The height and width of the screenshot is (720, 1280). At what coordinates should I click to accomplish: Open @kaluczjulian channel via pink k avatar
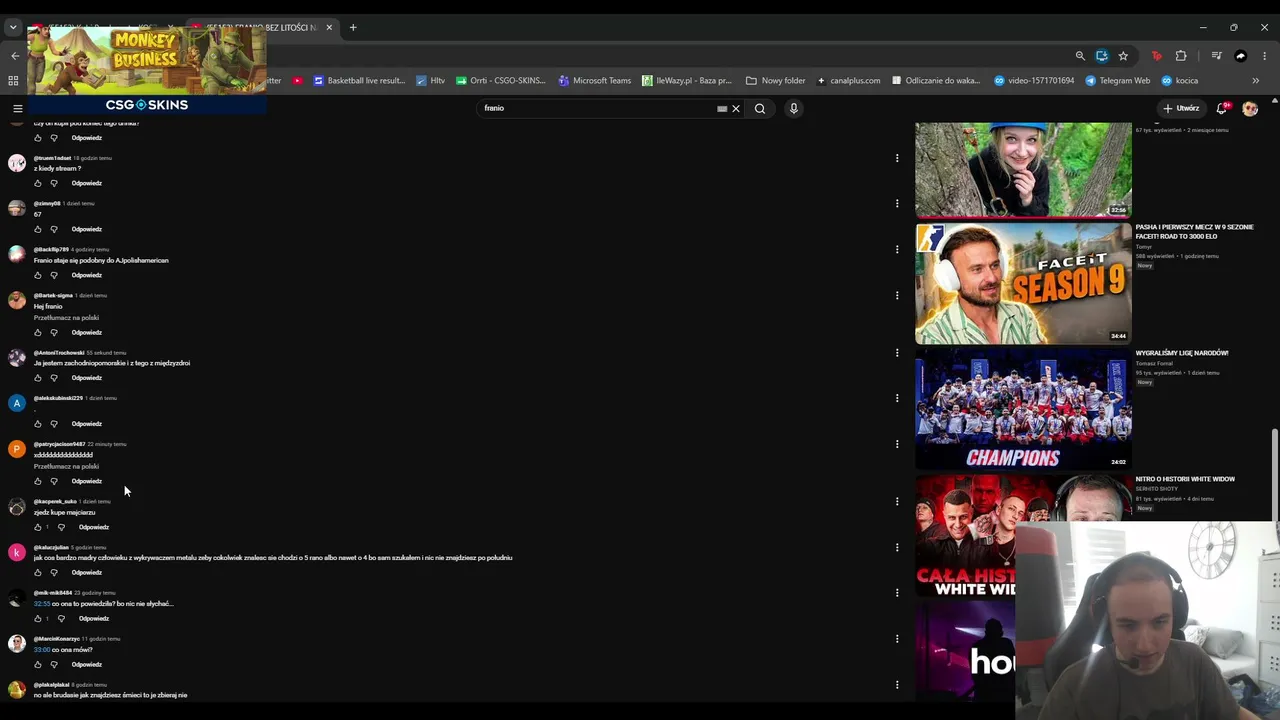[x=17, y=552]
